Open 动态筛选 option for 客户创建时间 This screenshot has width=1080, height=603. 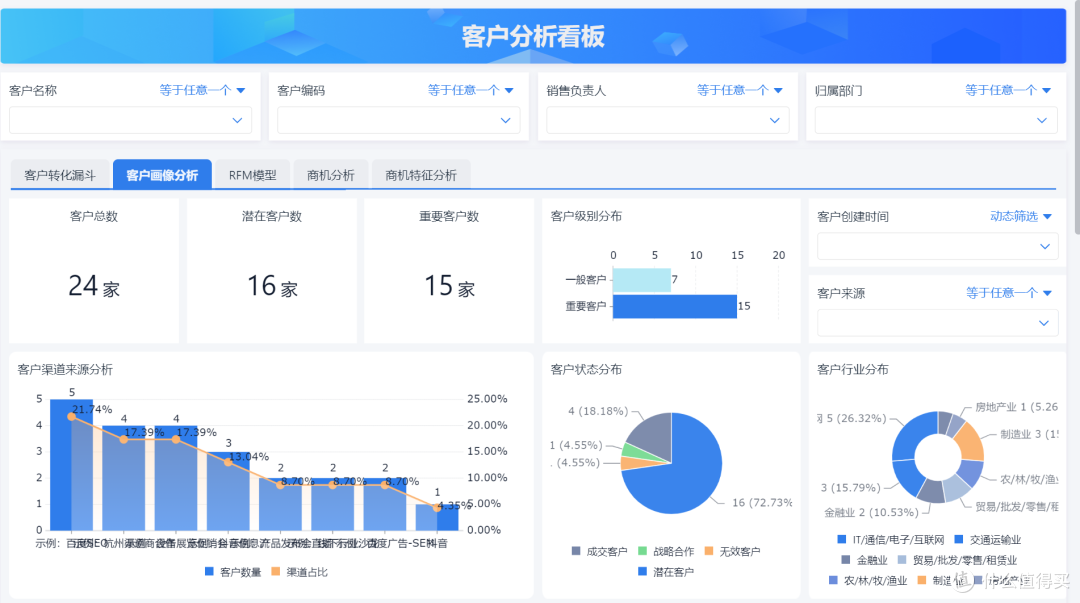1021,216
